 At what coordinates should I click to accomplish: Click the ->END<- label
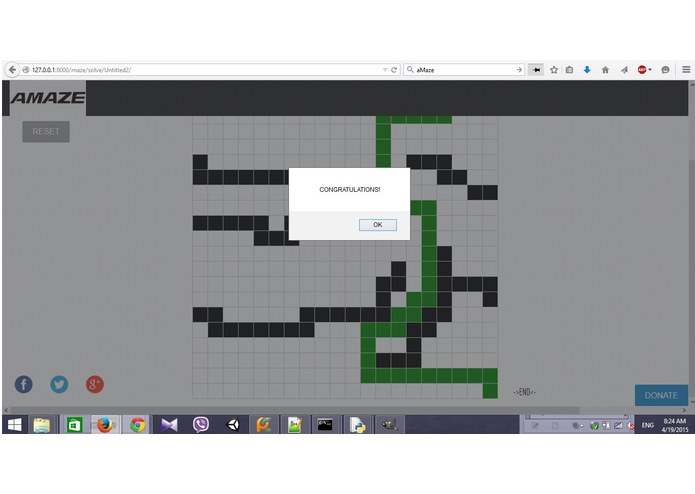[525, 392]
